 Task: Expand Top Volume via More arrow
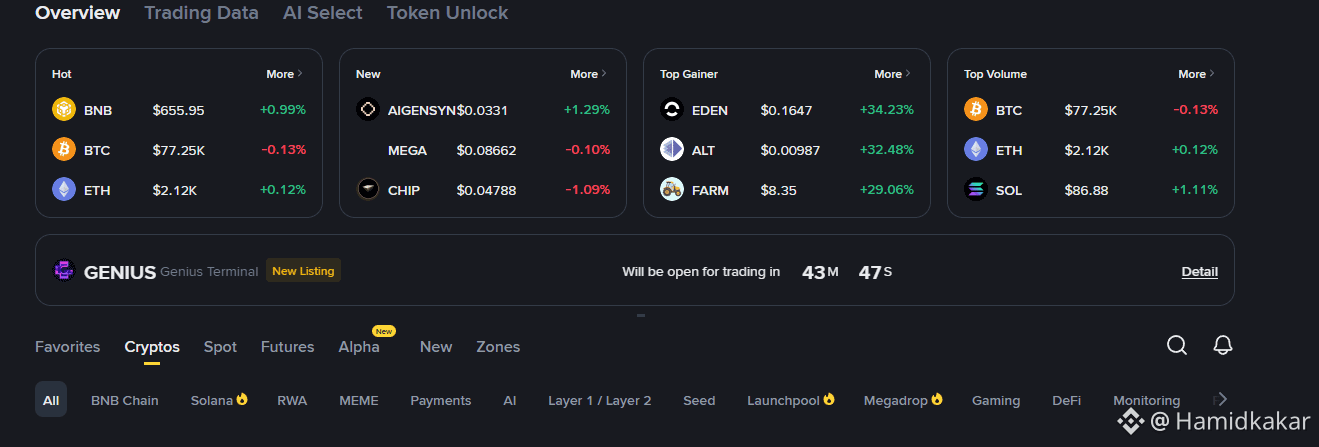pyautogui.click(x=1197, y=74)
